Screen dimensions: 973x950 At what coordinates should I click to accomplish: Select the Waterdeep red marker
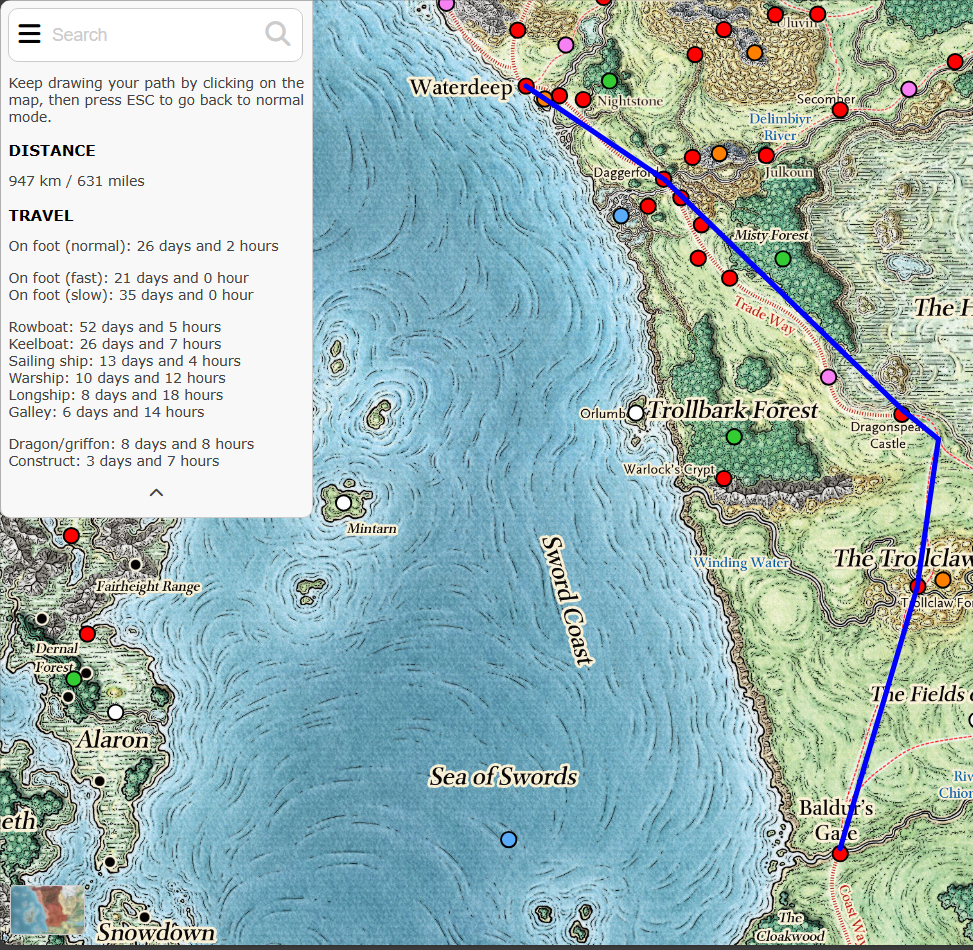(x=526, y=86)
